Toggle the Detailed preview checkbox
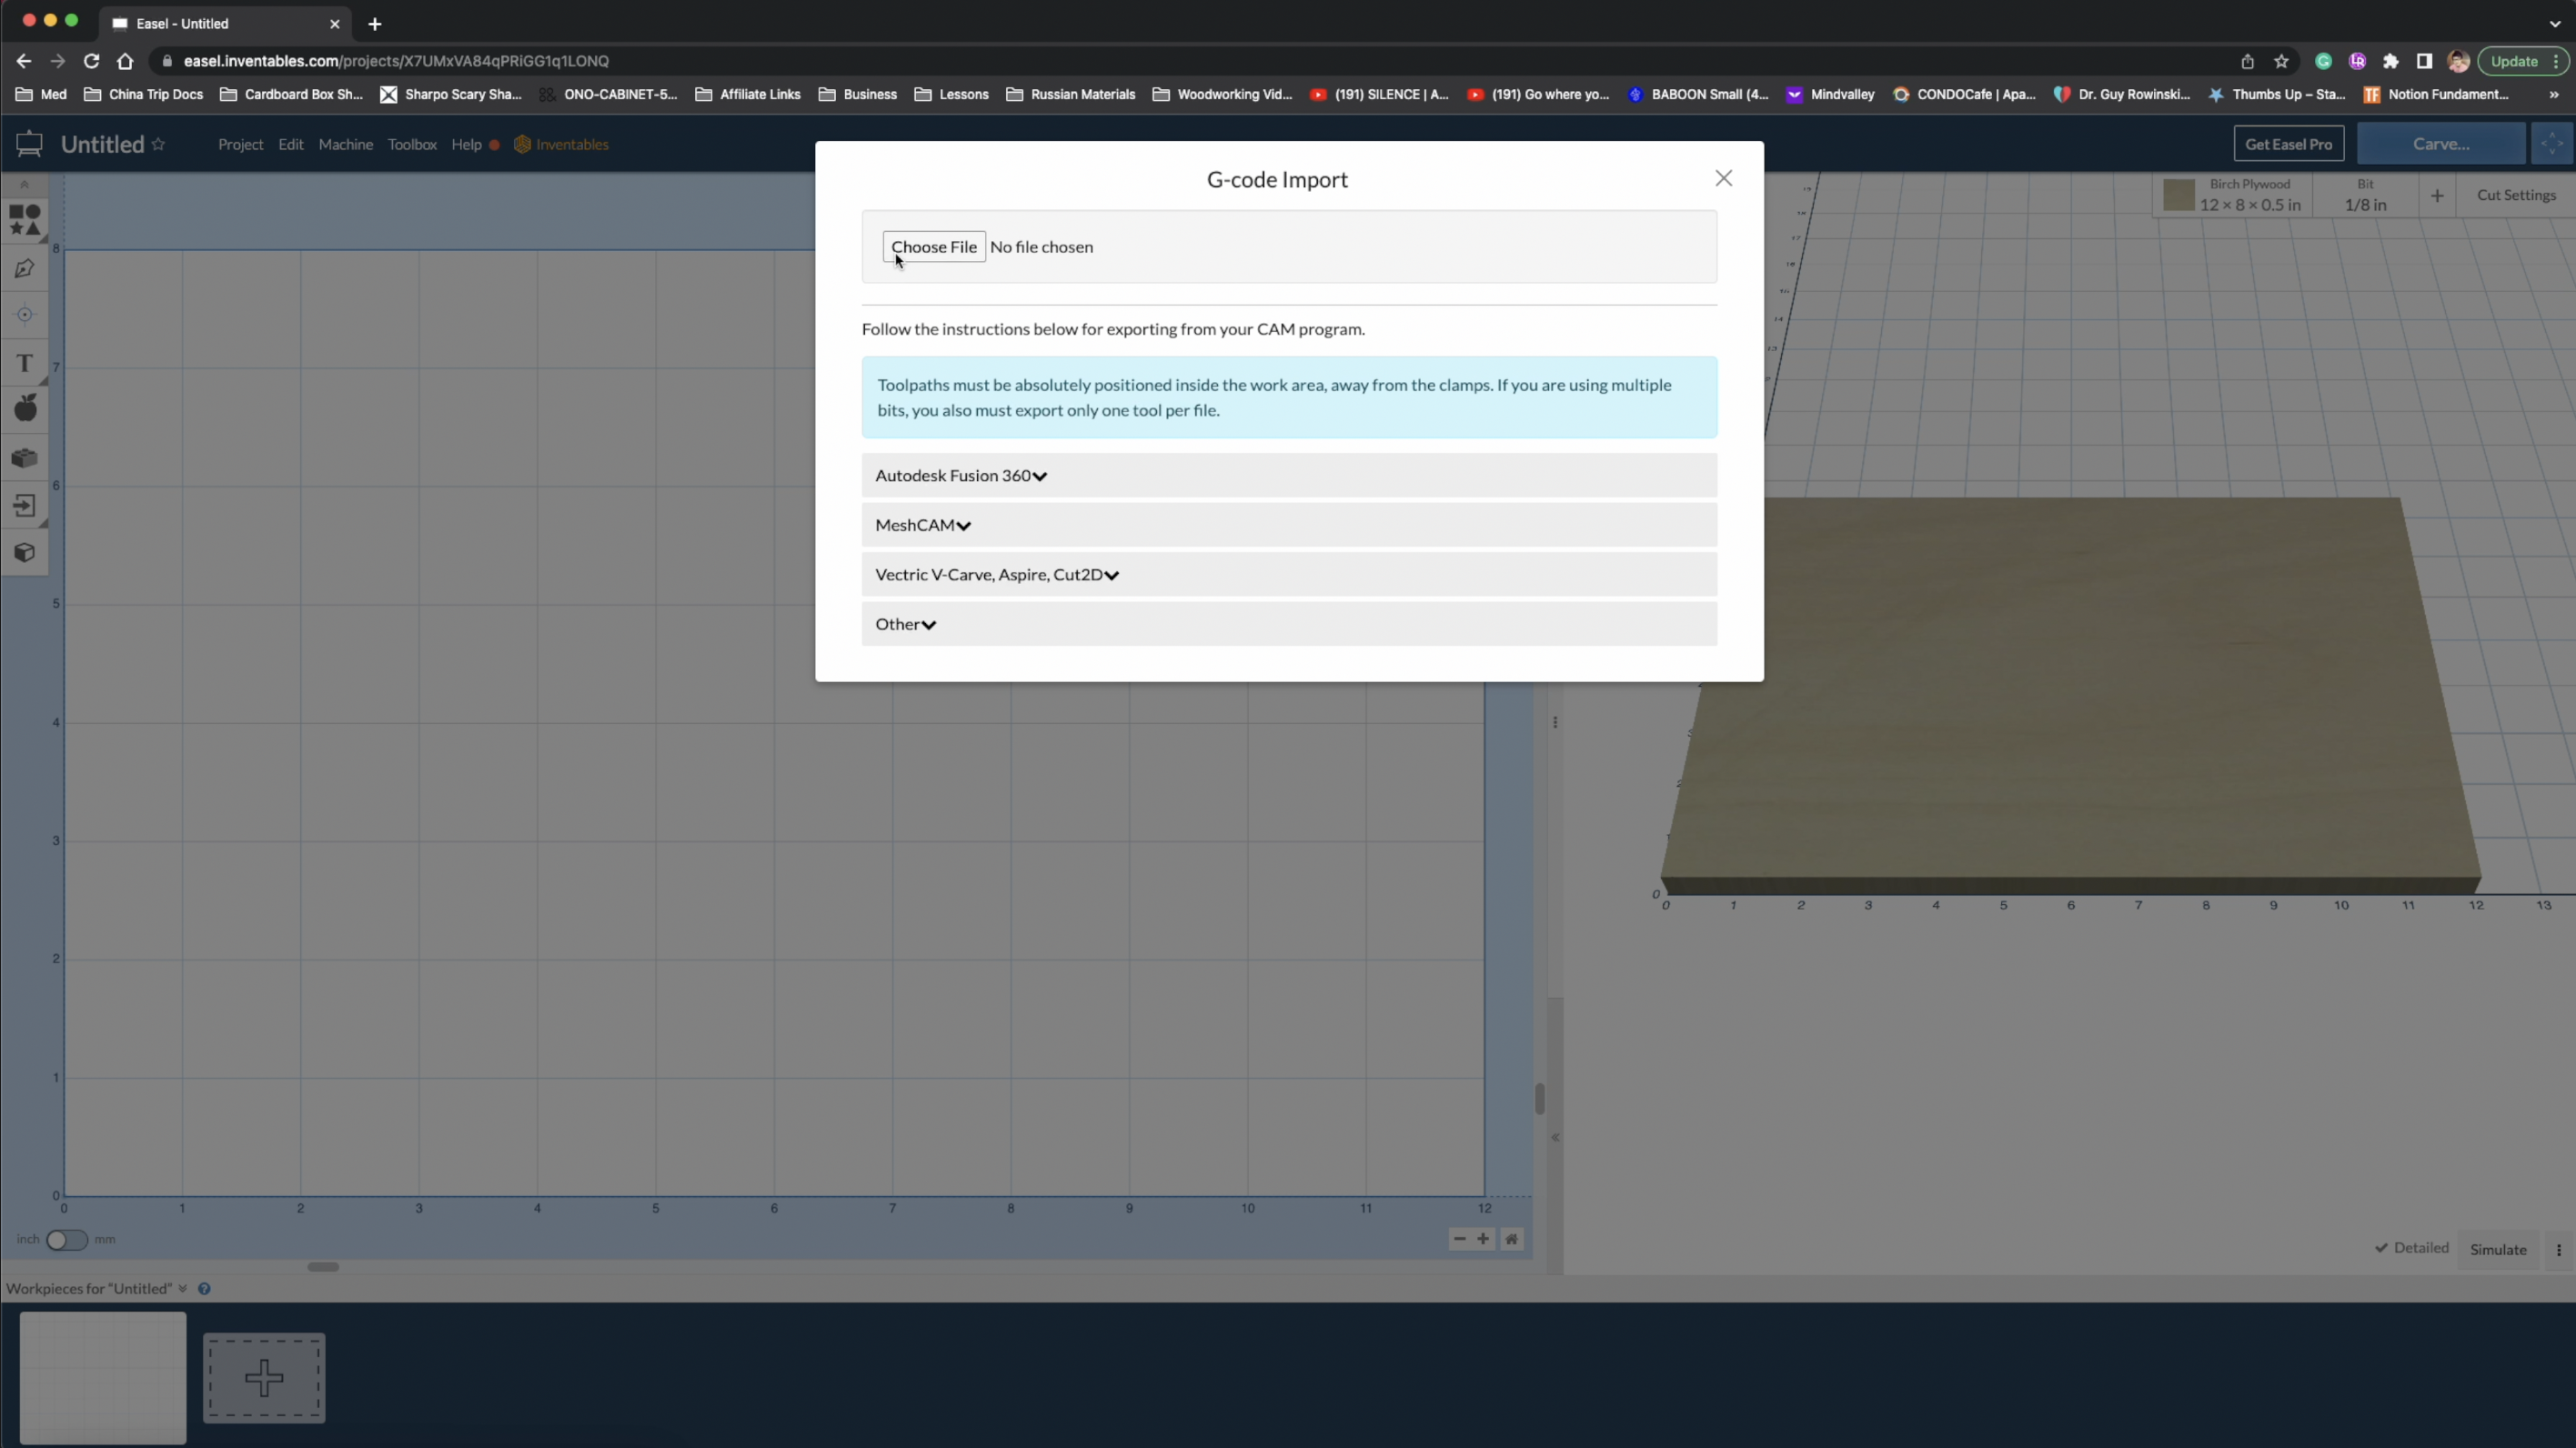This screenshot has width=2576, height=1448. tap(2411, 1247)
